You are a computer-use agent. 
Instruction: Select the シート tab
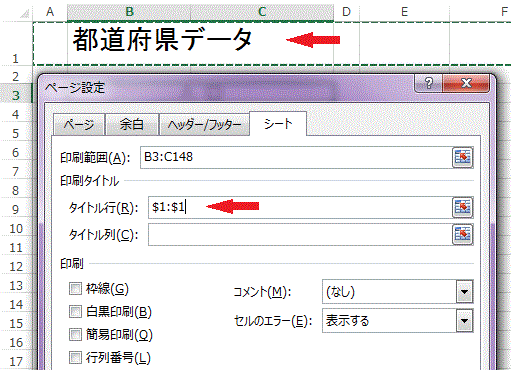pyautogui.click(x=278, y=124)
